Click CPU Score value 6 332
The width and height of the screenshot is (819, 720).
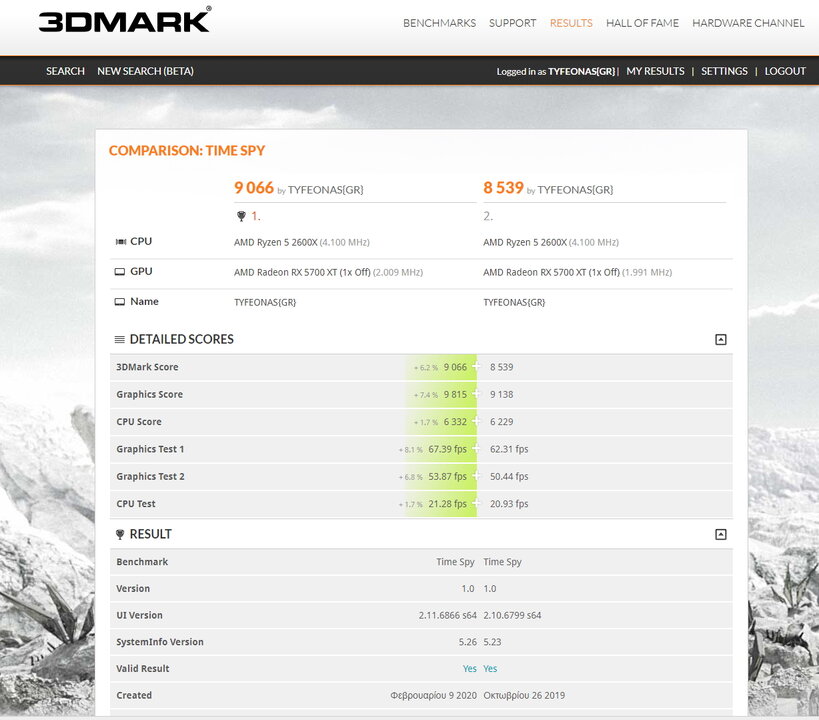pyautogui.click(x=455, y=422)
